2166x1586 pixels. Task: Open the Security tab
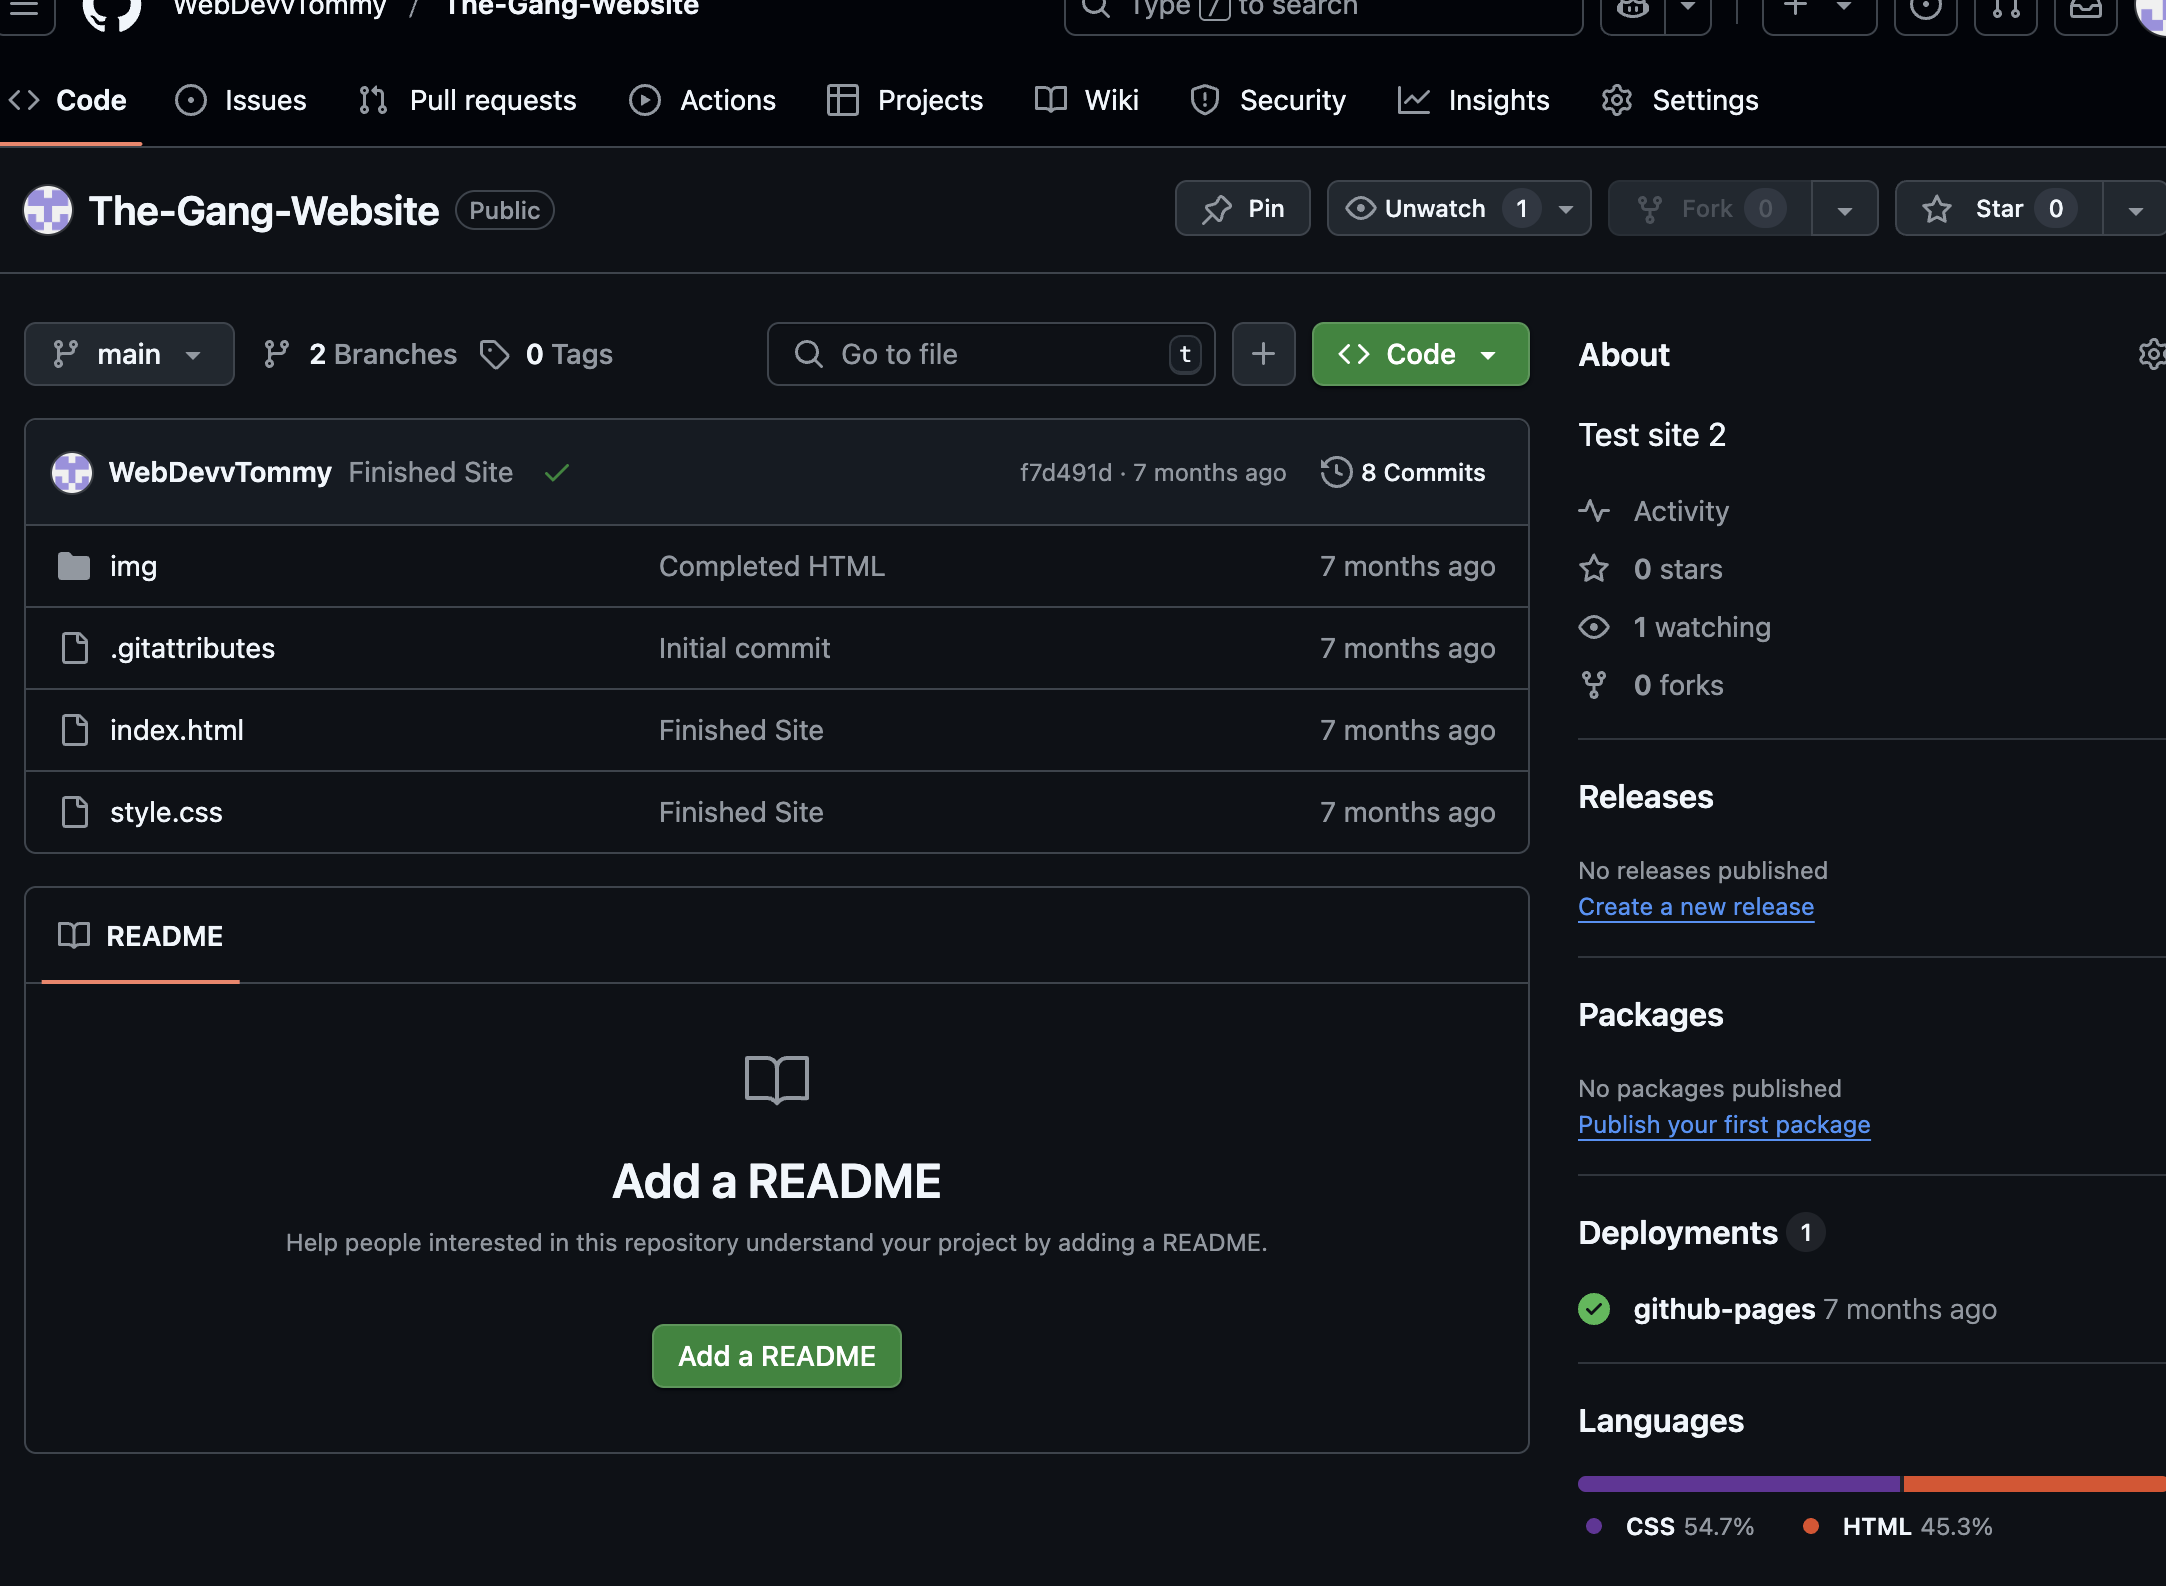(x=1268, y=100)
